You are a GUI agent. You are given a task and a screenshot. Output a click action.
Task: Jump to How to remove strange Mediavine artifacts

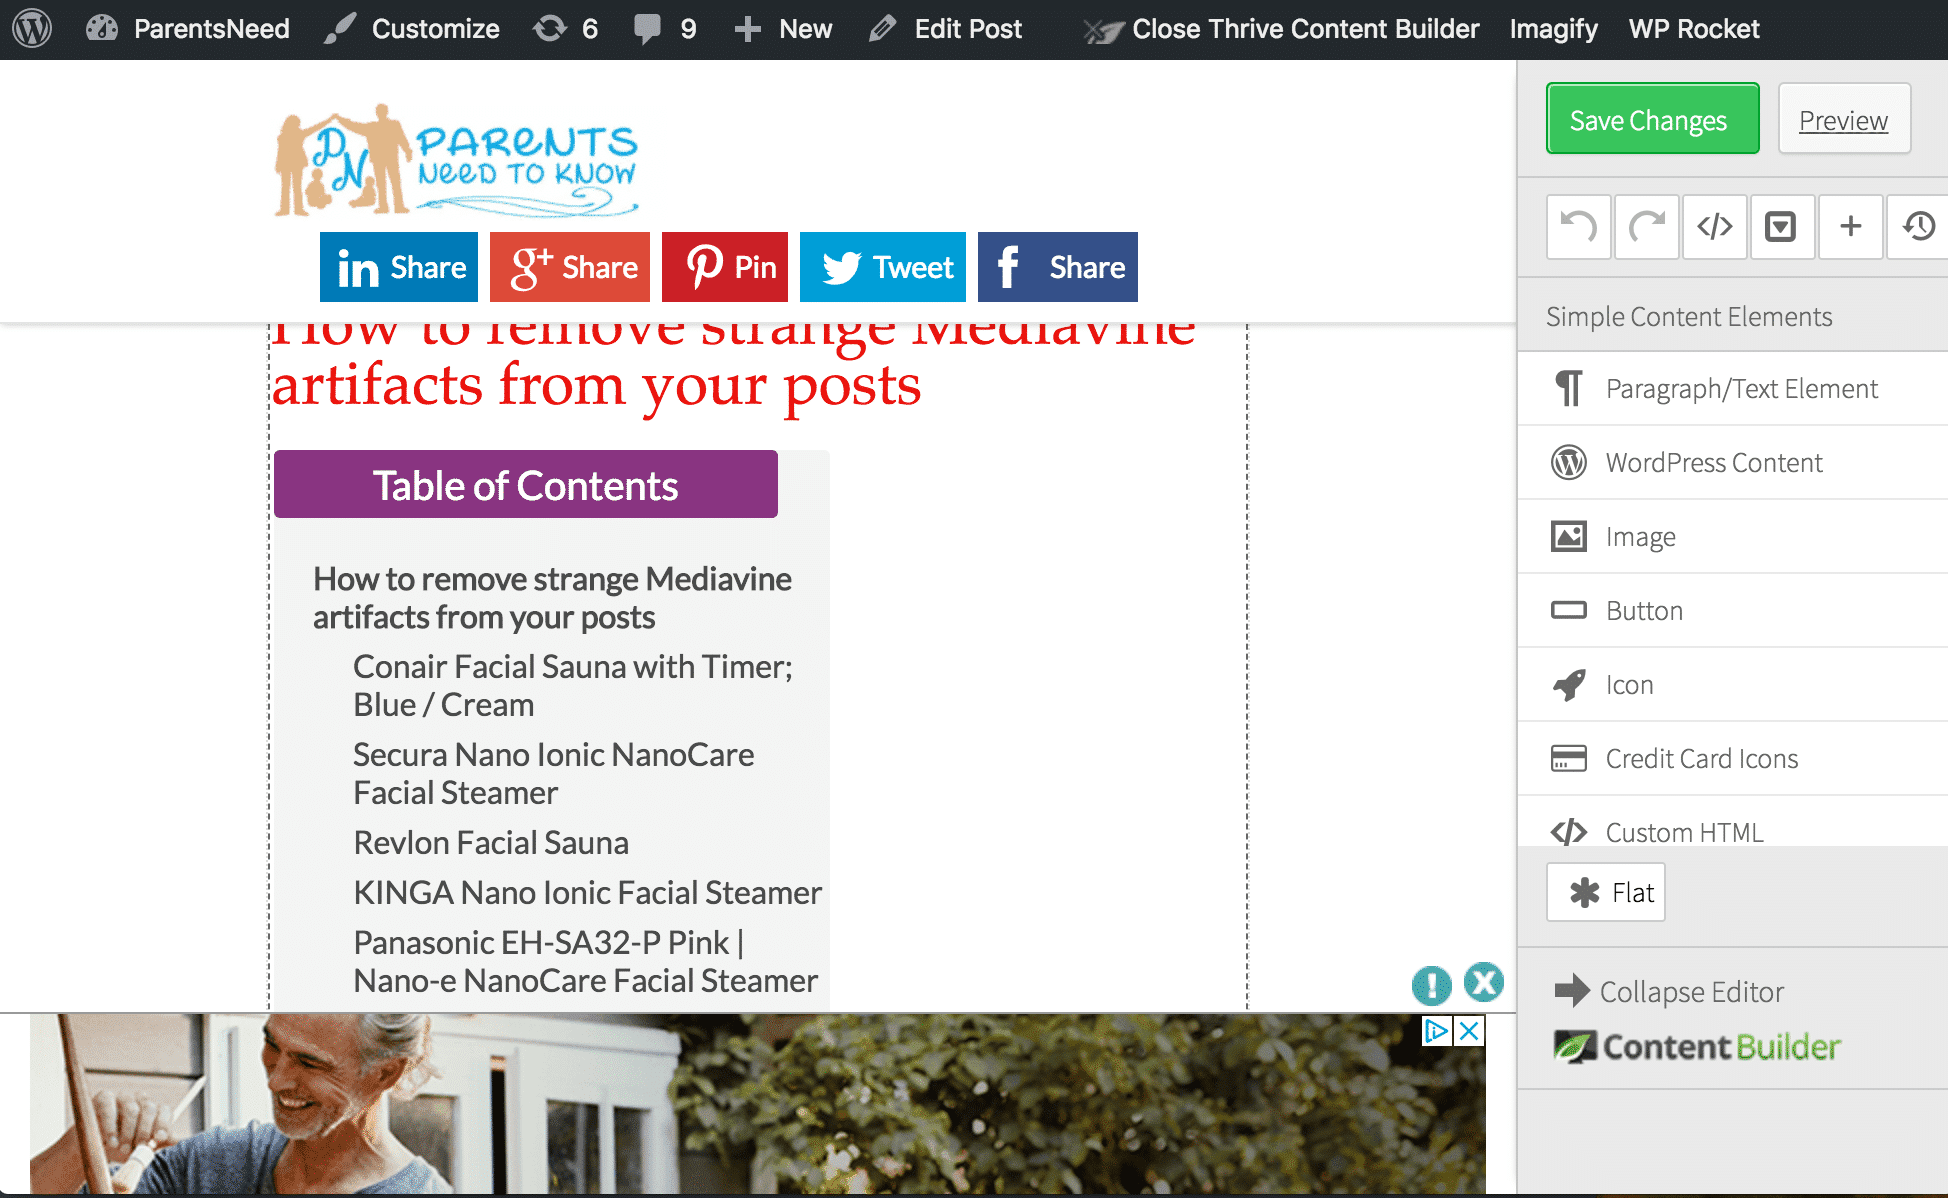tap(552, 598)
